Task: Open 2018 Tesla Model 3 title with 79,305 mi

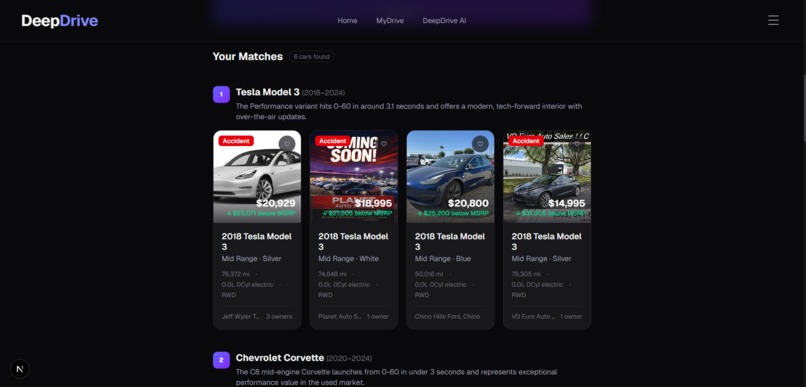Action: 546,242
